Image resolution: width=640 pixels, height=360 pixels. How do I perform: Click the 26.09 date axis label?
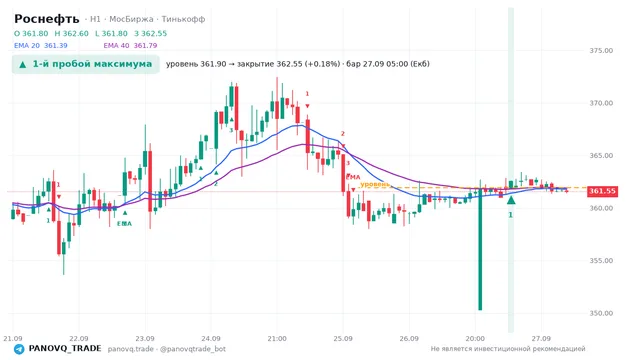point(409,339)
